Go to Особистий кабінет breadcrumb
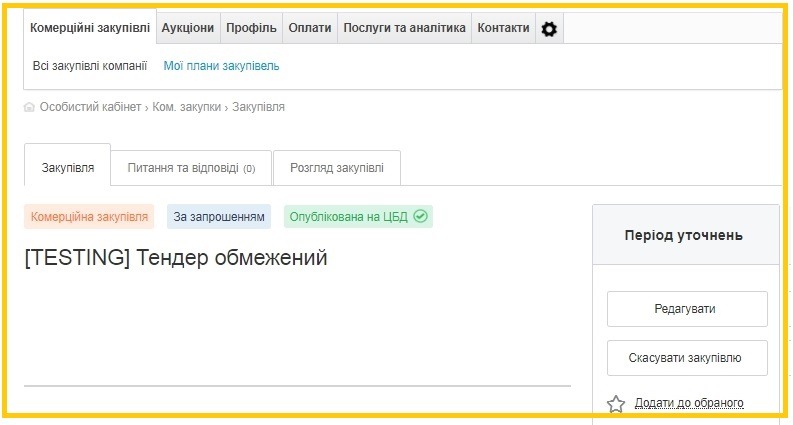793x425 pixels. click(x=90, y=107)
